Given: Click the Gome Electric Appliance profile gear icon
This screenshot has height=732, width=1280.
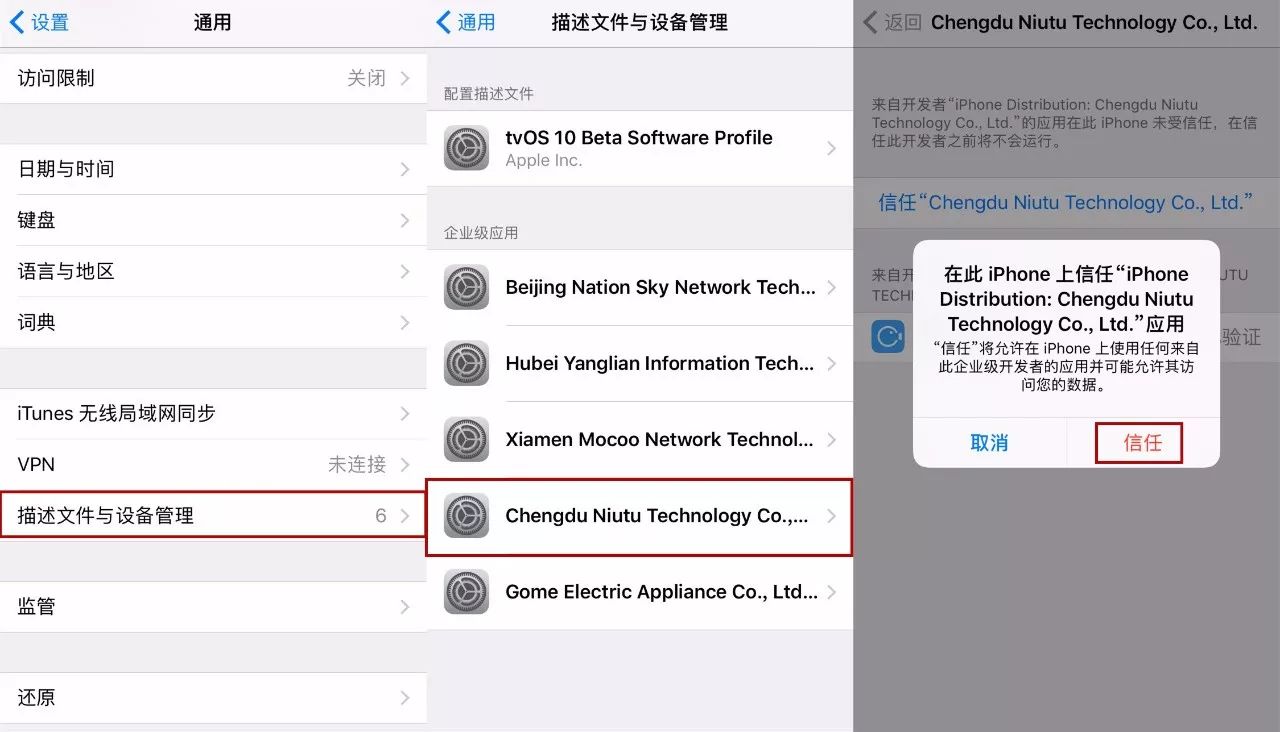Looking at the screenshot, I should coord(465,592).
